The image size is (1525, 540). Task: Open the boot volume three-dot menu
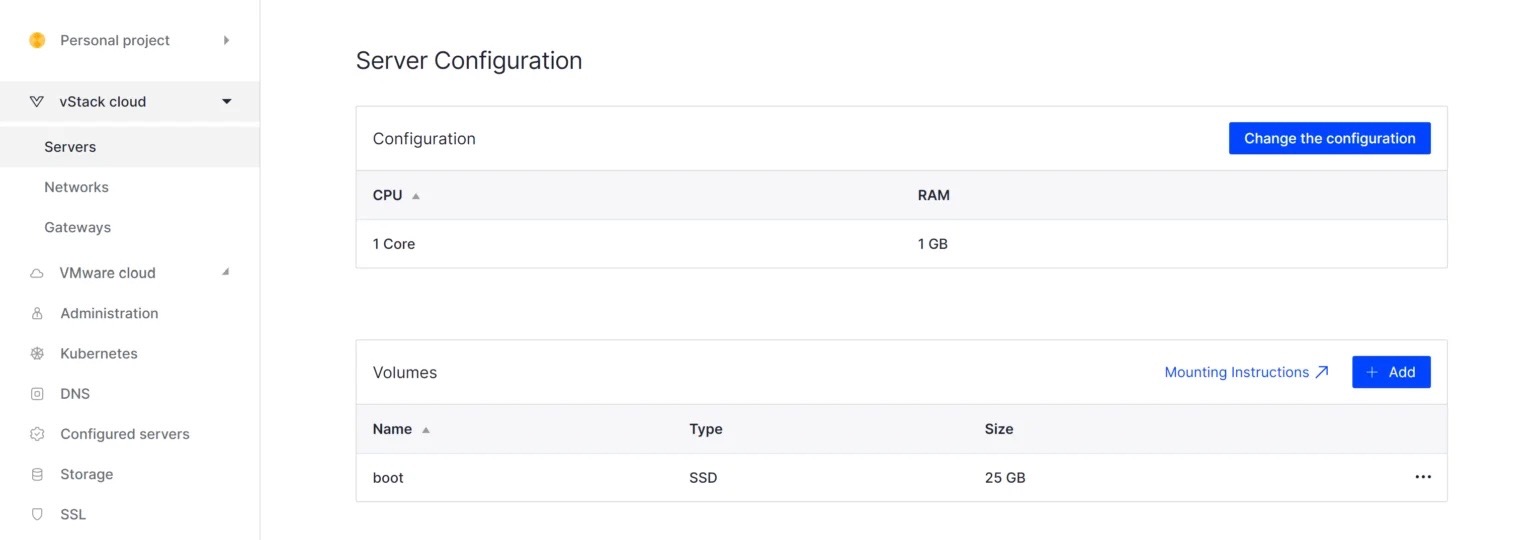(x=1423, y=478)
